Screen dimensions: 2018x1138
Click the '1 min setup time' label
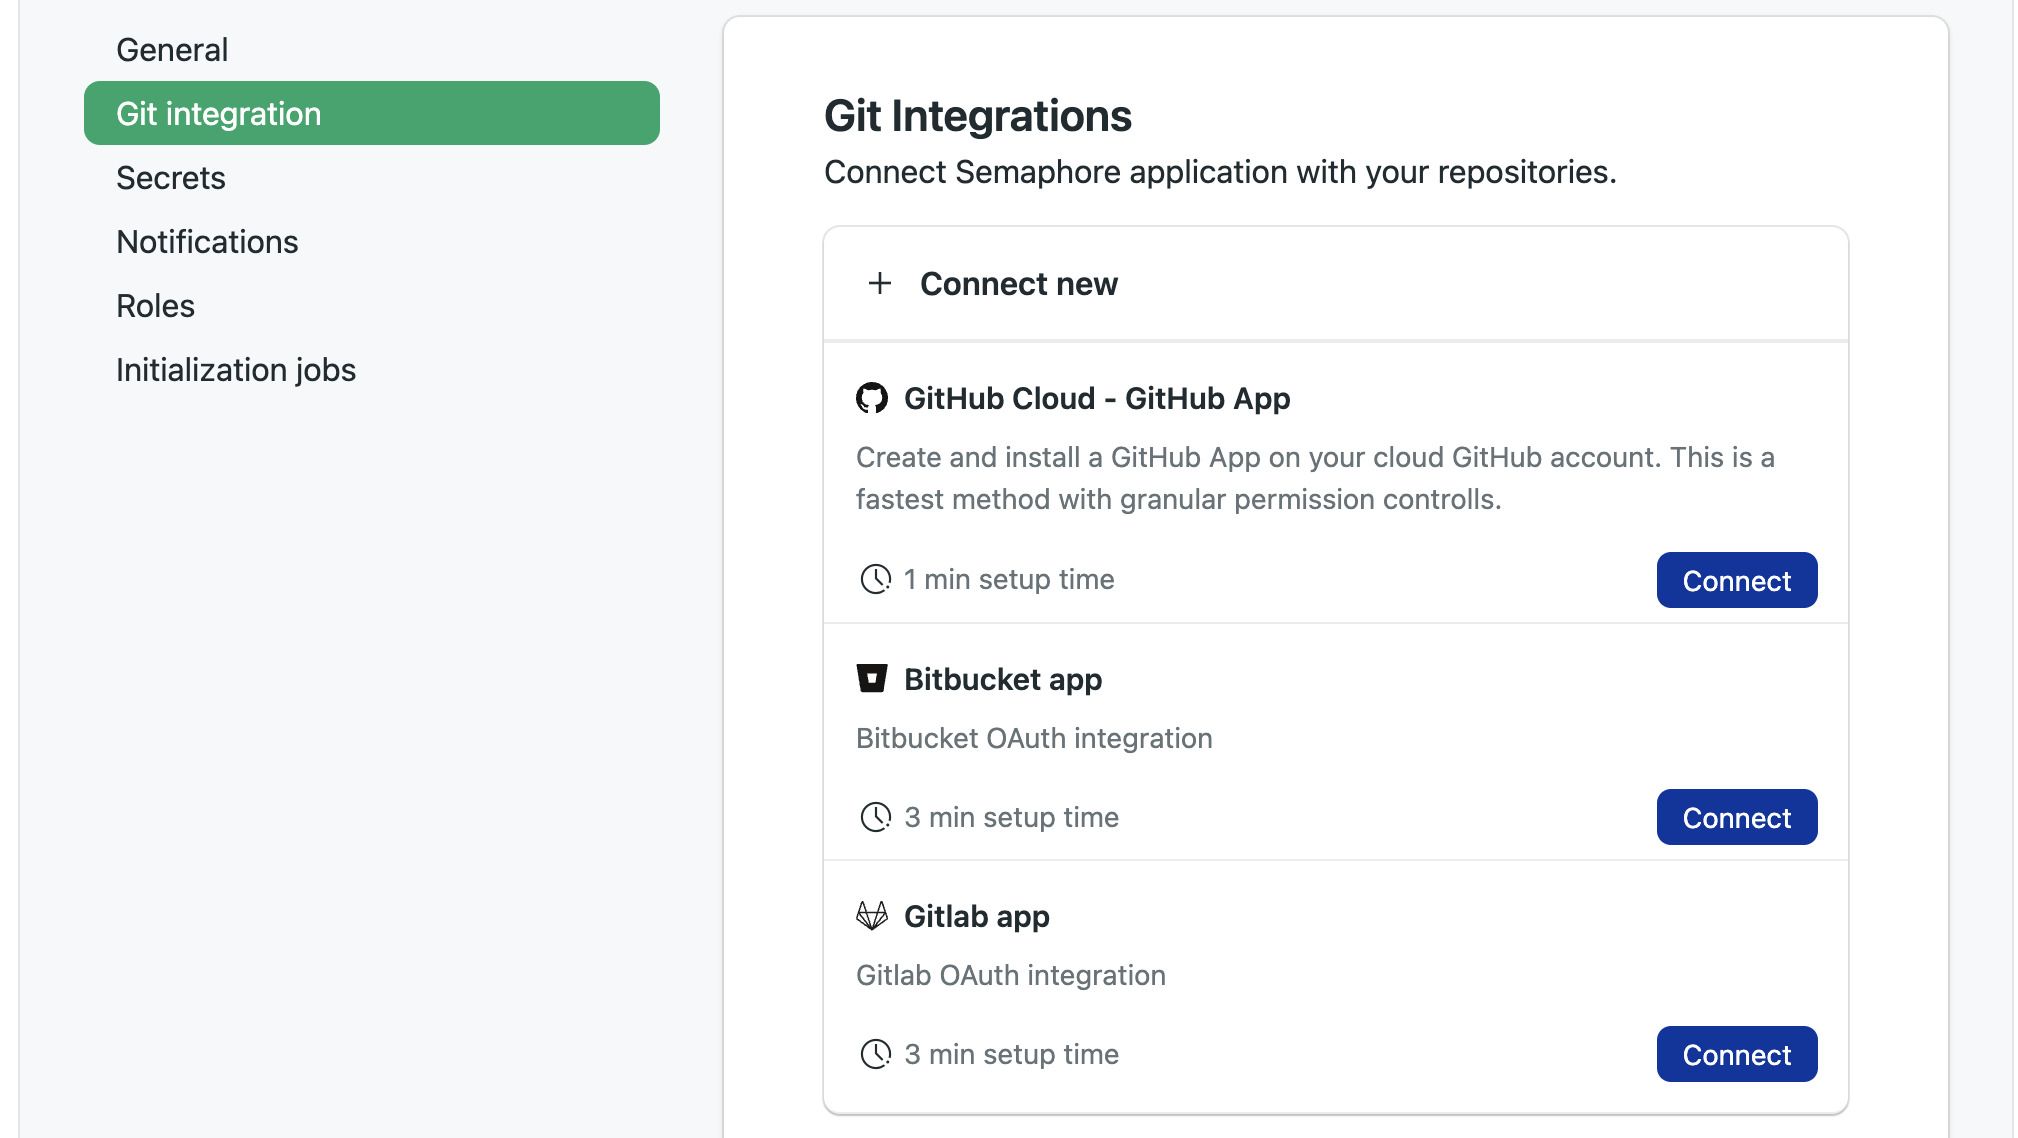(1009, 579)
